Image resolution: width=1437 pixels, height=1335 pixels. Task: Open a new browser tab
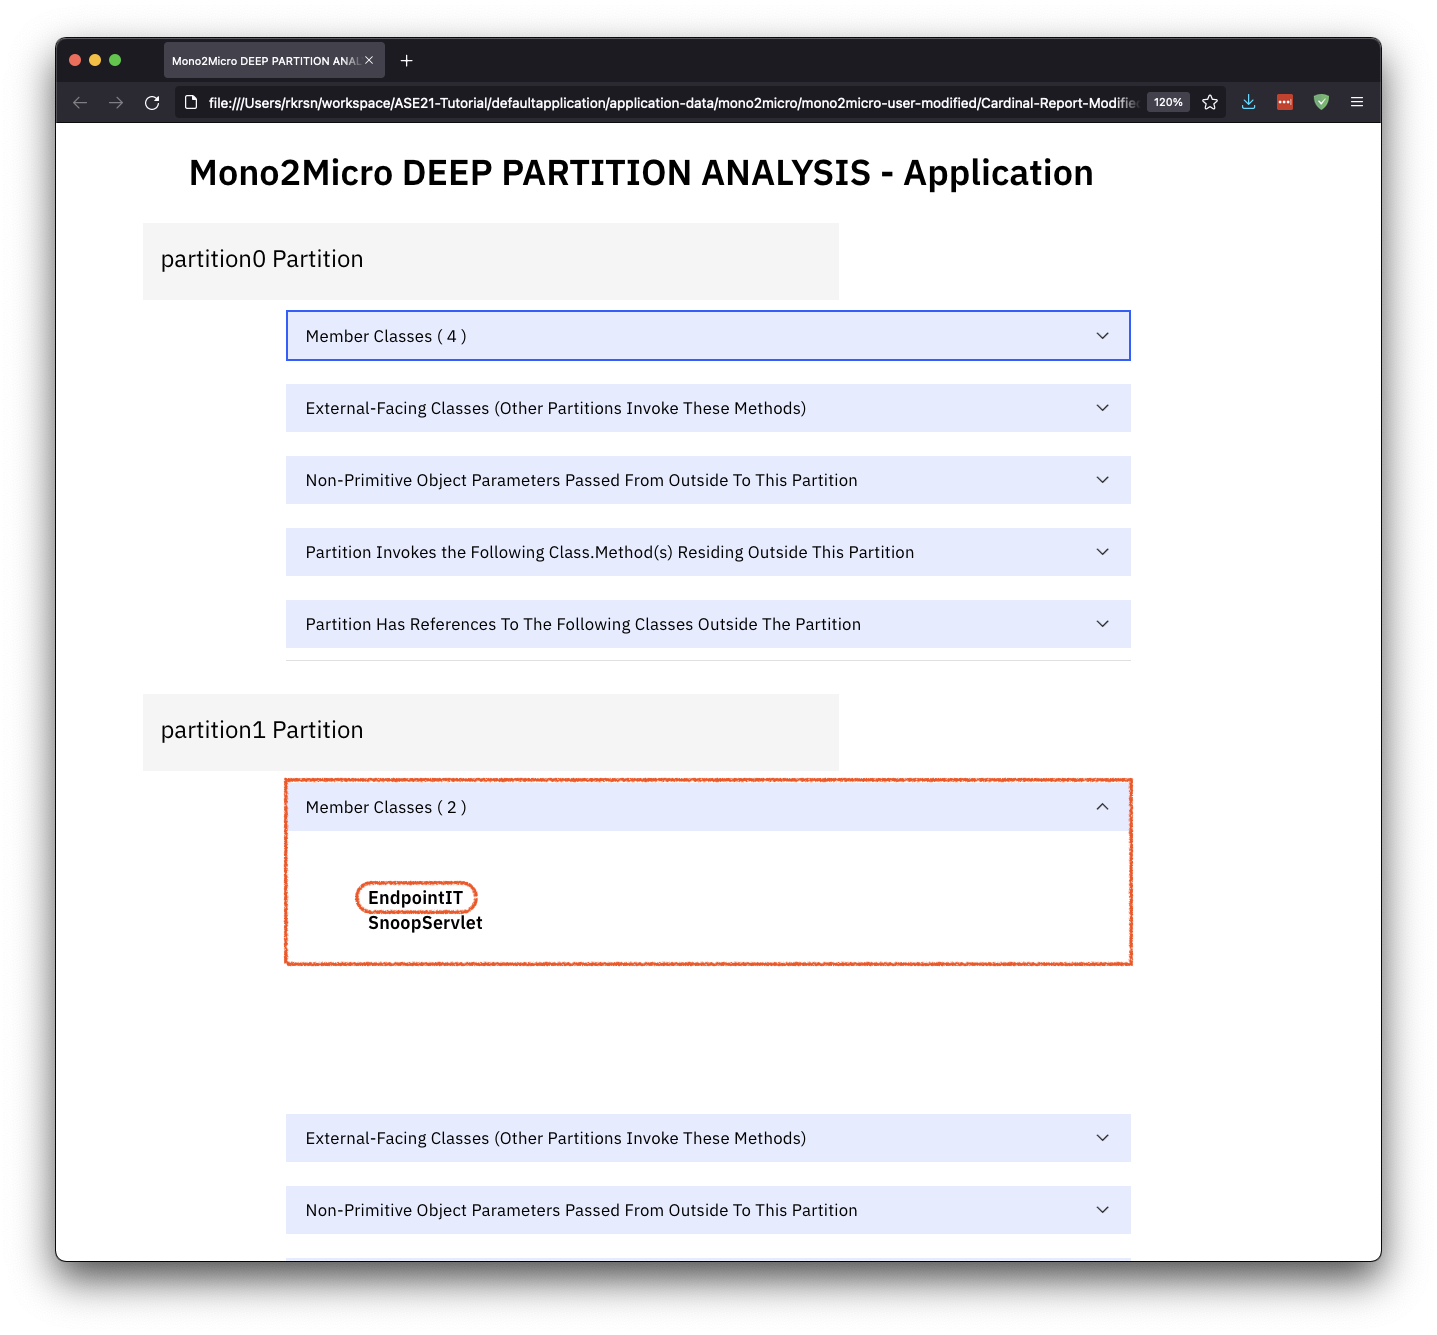(x=406, y=60)
